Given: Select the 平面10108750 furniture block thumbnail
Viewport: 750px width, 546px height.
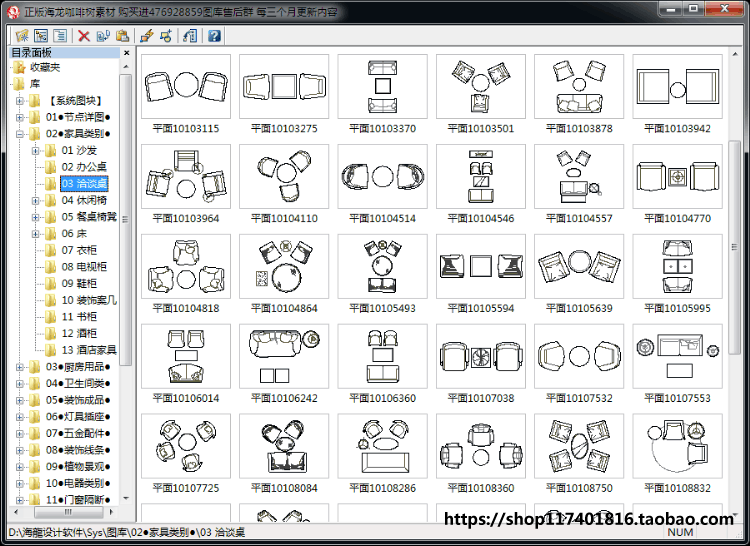Looking at the screenshot, I should (x=579, y=446).
